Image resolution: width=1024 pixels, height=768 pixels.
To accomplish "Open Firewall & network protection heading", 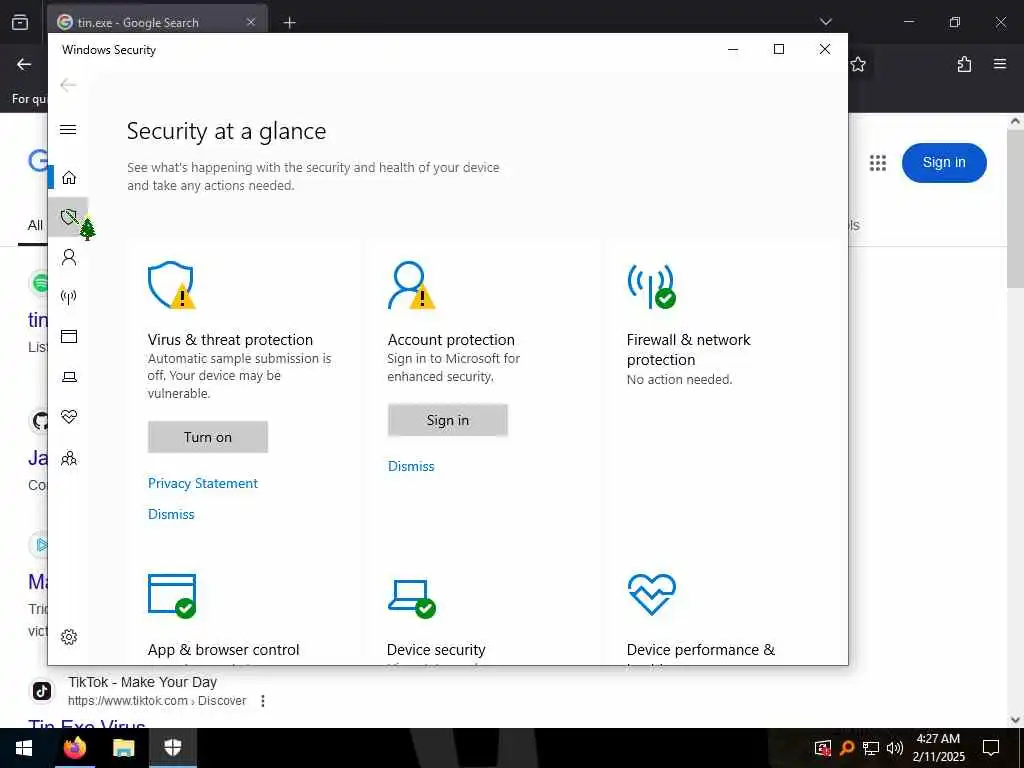I will pyautogui.click(x=688, y=349).
